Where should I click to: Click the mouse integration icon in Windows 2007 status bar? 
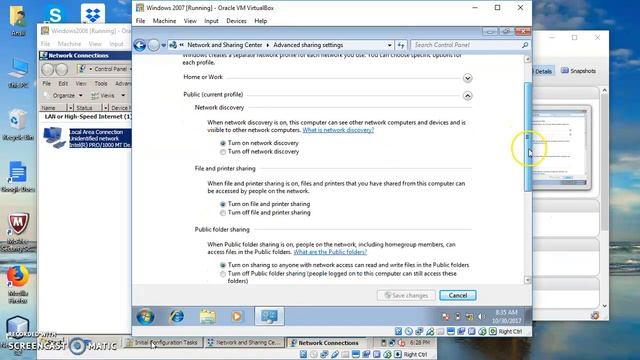[x=482, y=331]
